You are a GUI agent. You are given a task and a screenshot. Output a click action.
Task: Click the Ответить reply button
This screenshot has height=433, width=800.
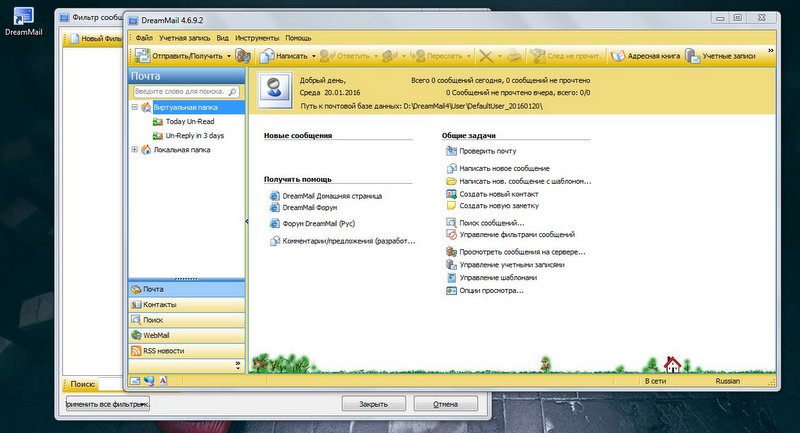(x=344, y=56)
